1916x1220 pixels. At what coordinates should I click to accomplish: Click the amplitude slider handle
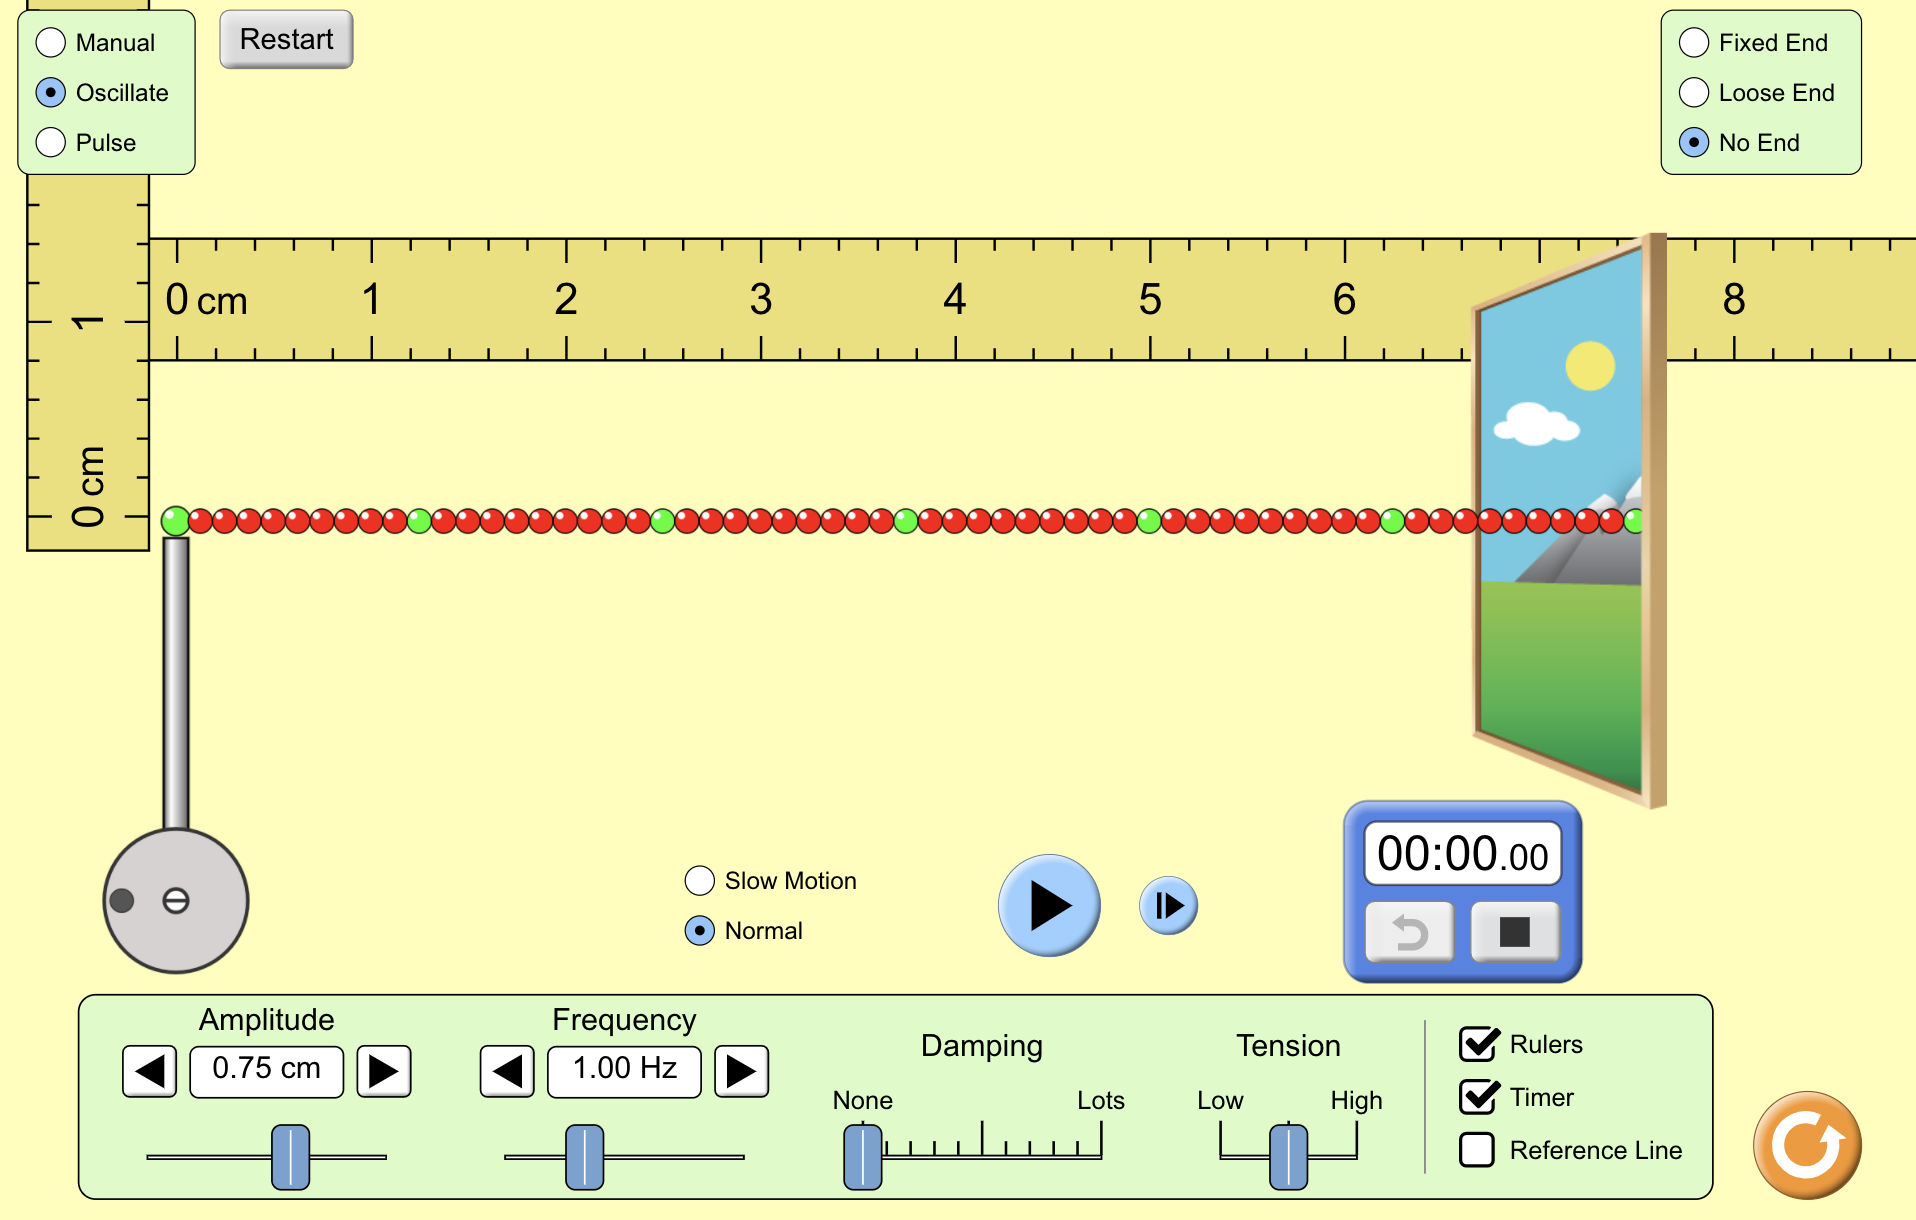tap(291, 1157)
